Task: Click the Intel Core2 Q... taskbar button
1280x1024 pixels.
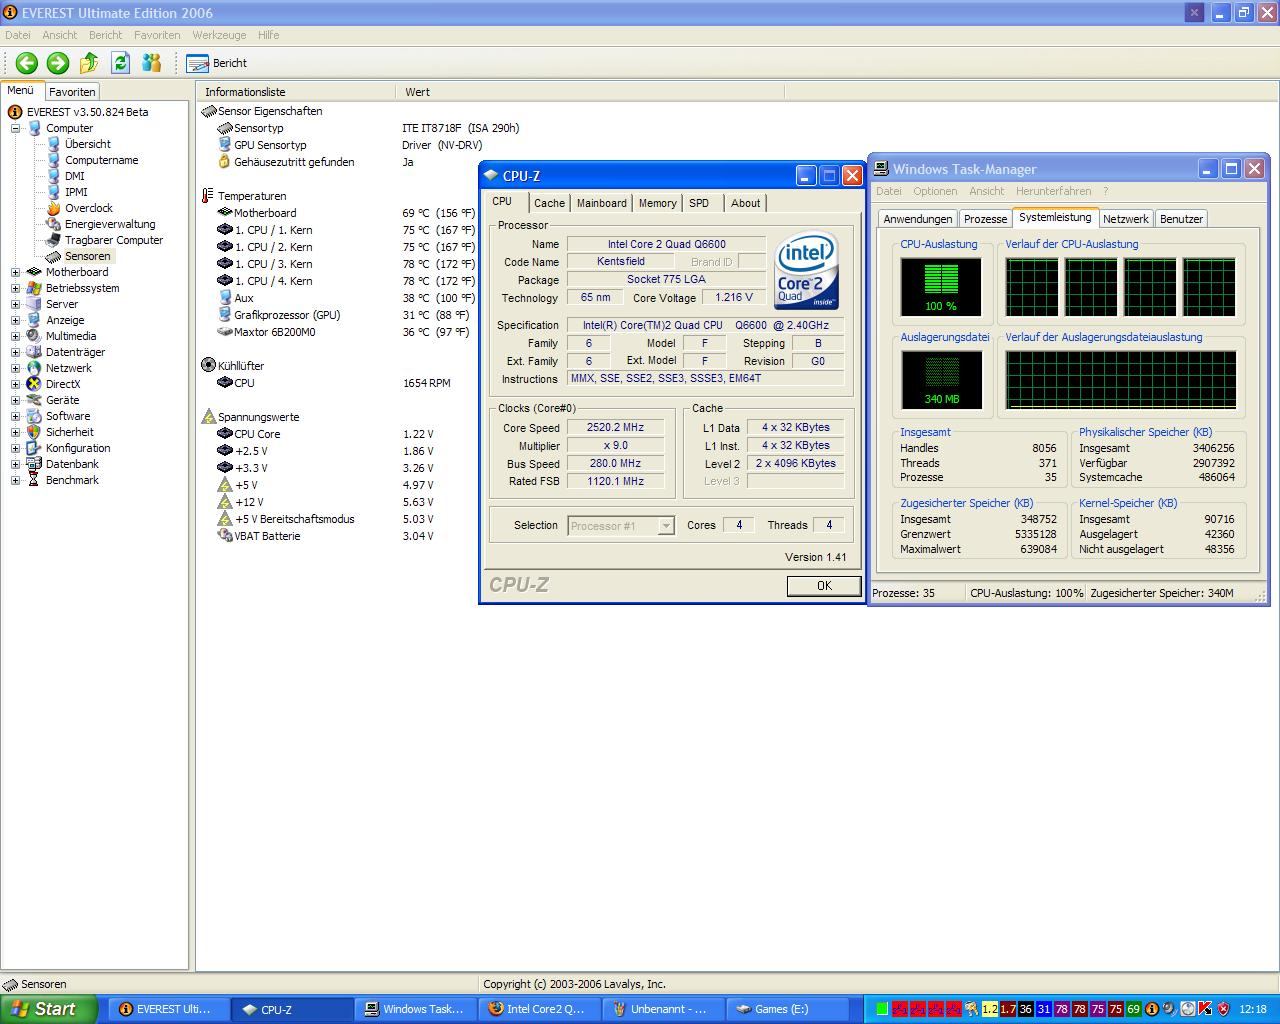Action: point(541,1009)
